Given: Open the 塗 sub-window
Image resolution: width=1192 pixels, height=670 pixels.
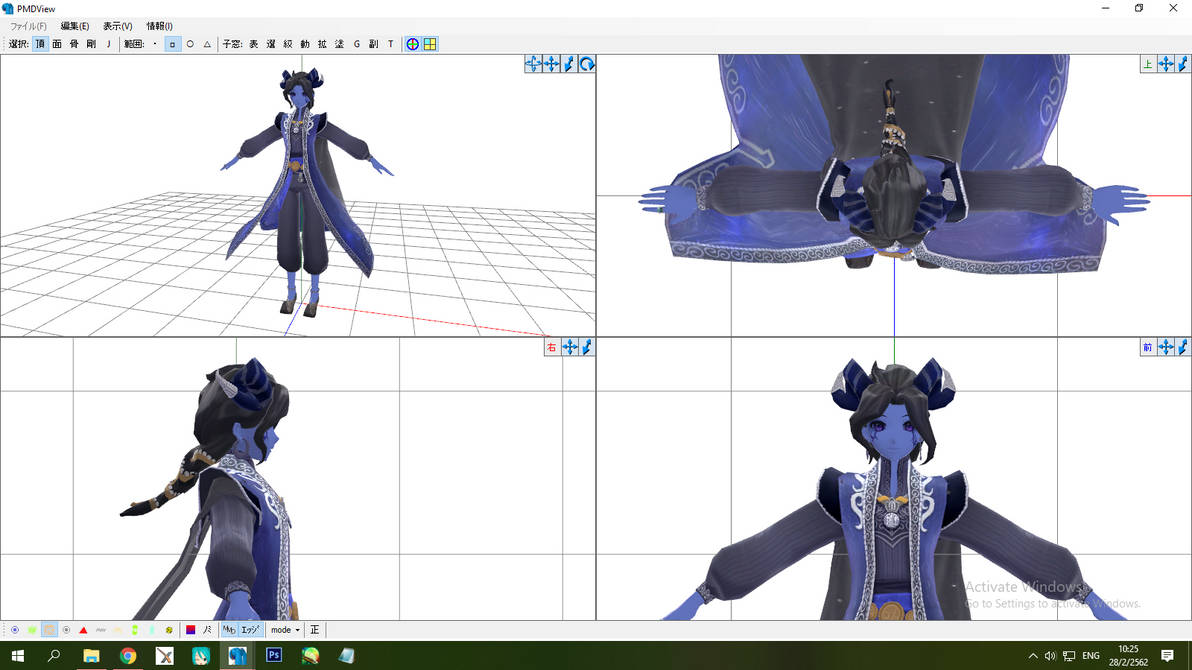Looking at the screenshot, I should (339, 44).
